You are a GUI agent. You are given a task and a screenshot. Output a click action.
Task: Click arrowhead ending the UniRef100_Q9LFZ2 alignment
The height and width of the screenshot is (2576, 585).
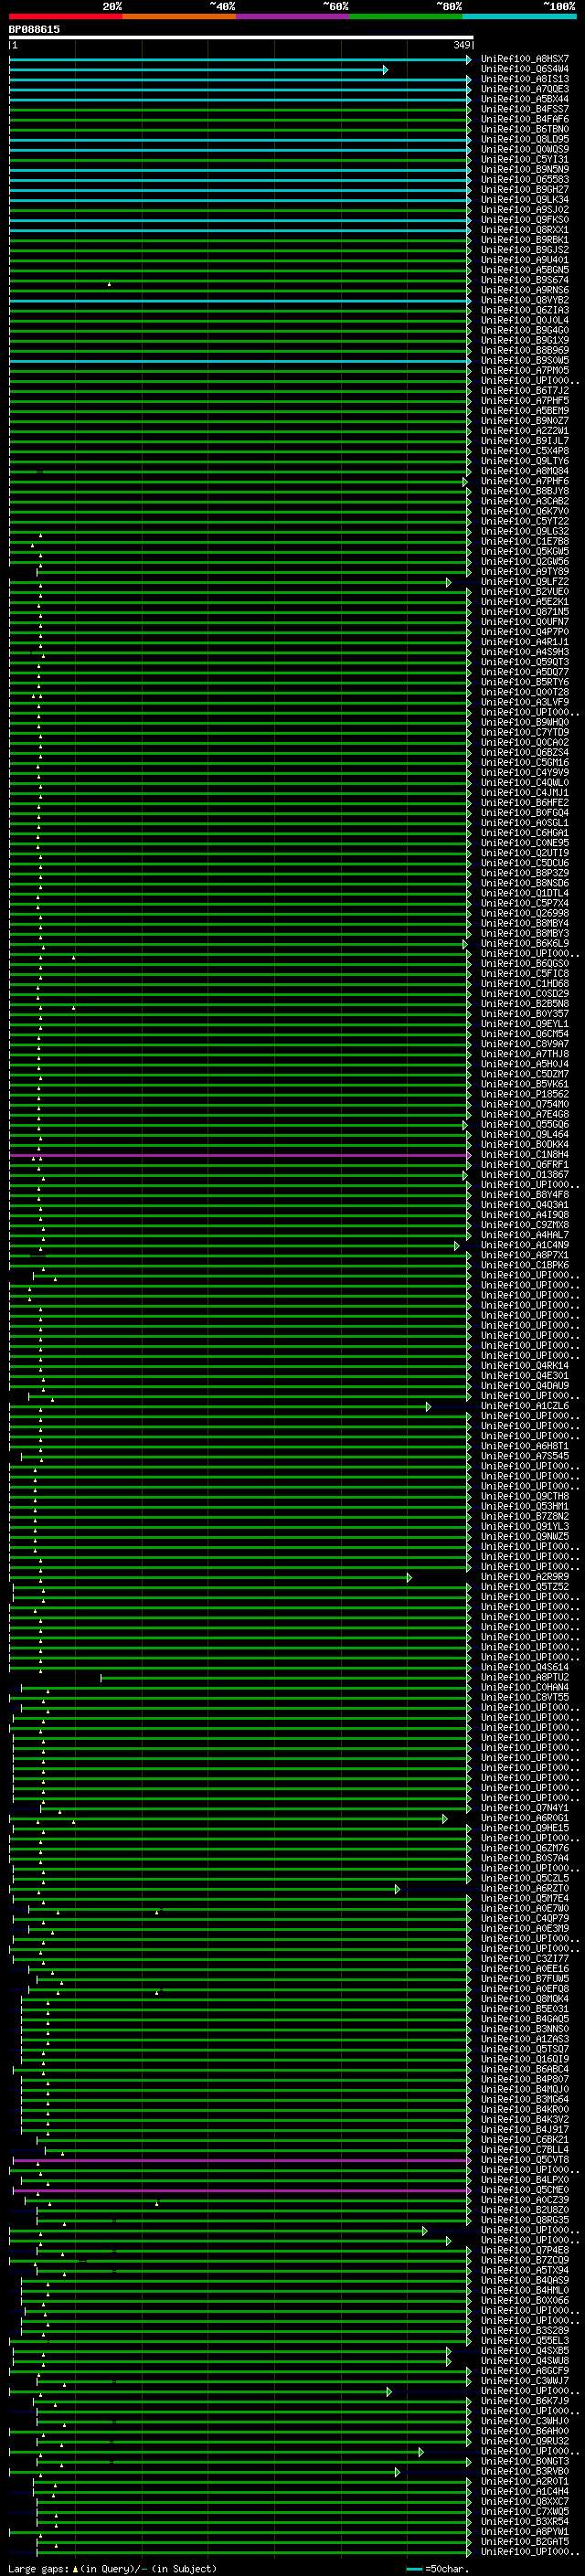448,582
